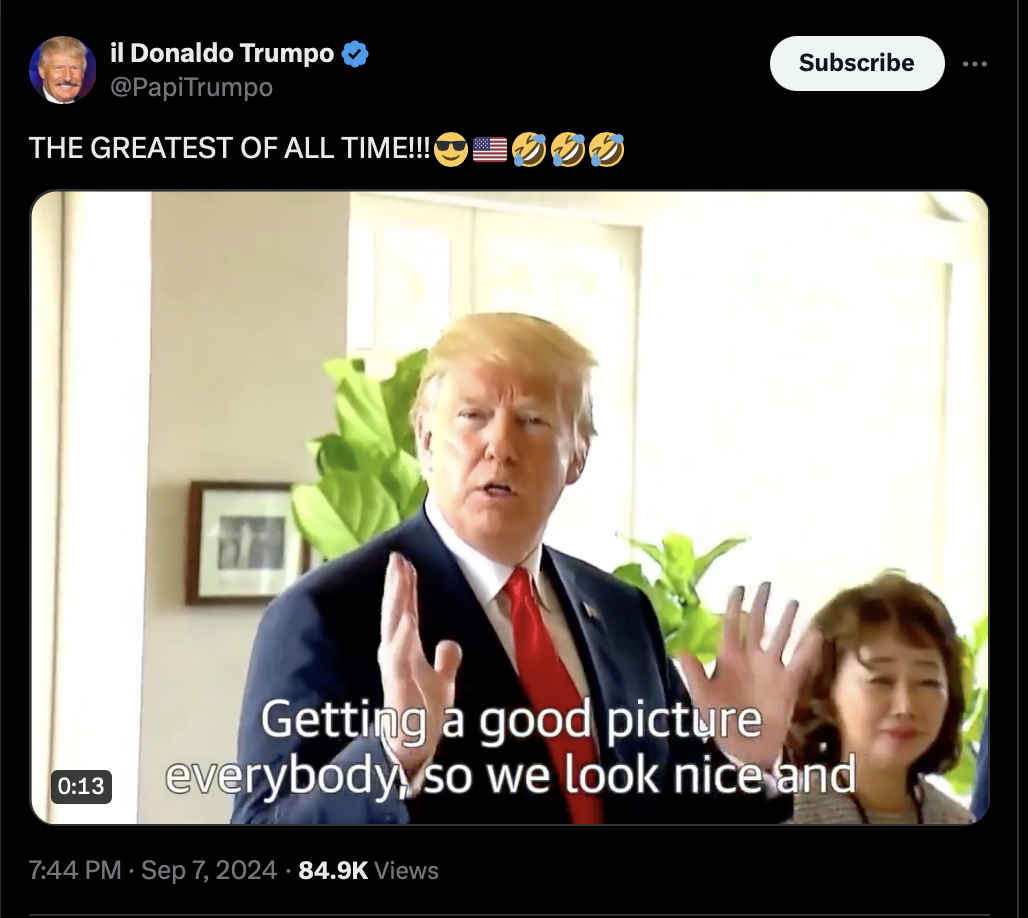This screenshot has width=1028, height=918.
Task: Play the embedded video
Action: [509, 508]
